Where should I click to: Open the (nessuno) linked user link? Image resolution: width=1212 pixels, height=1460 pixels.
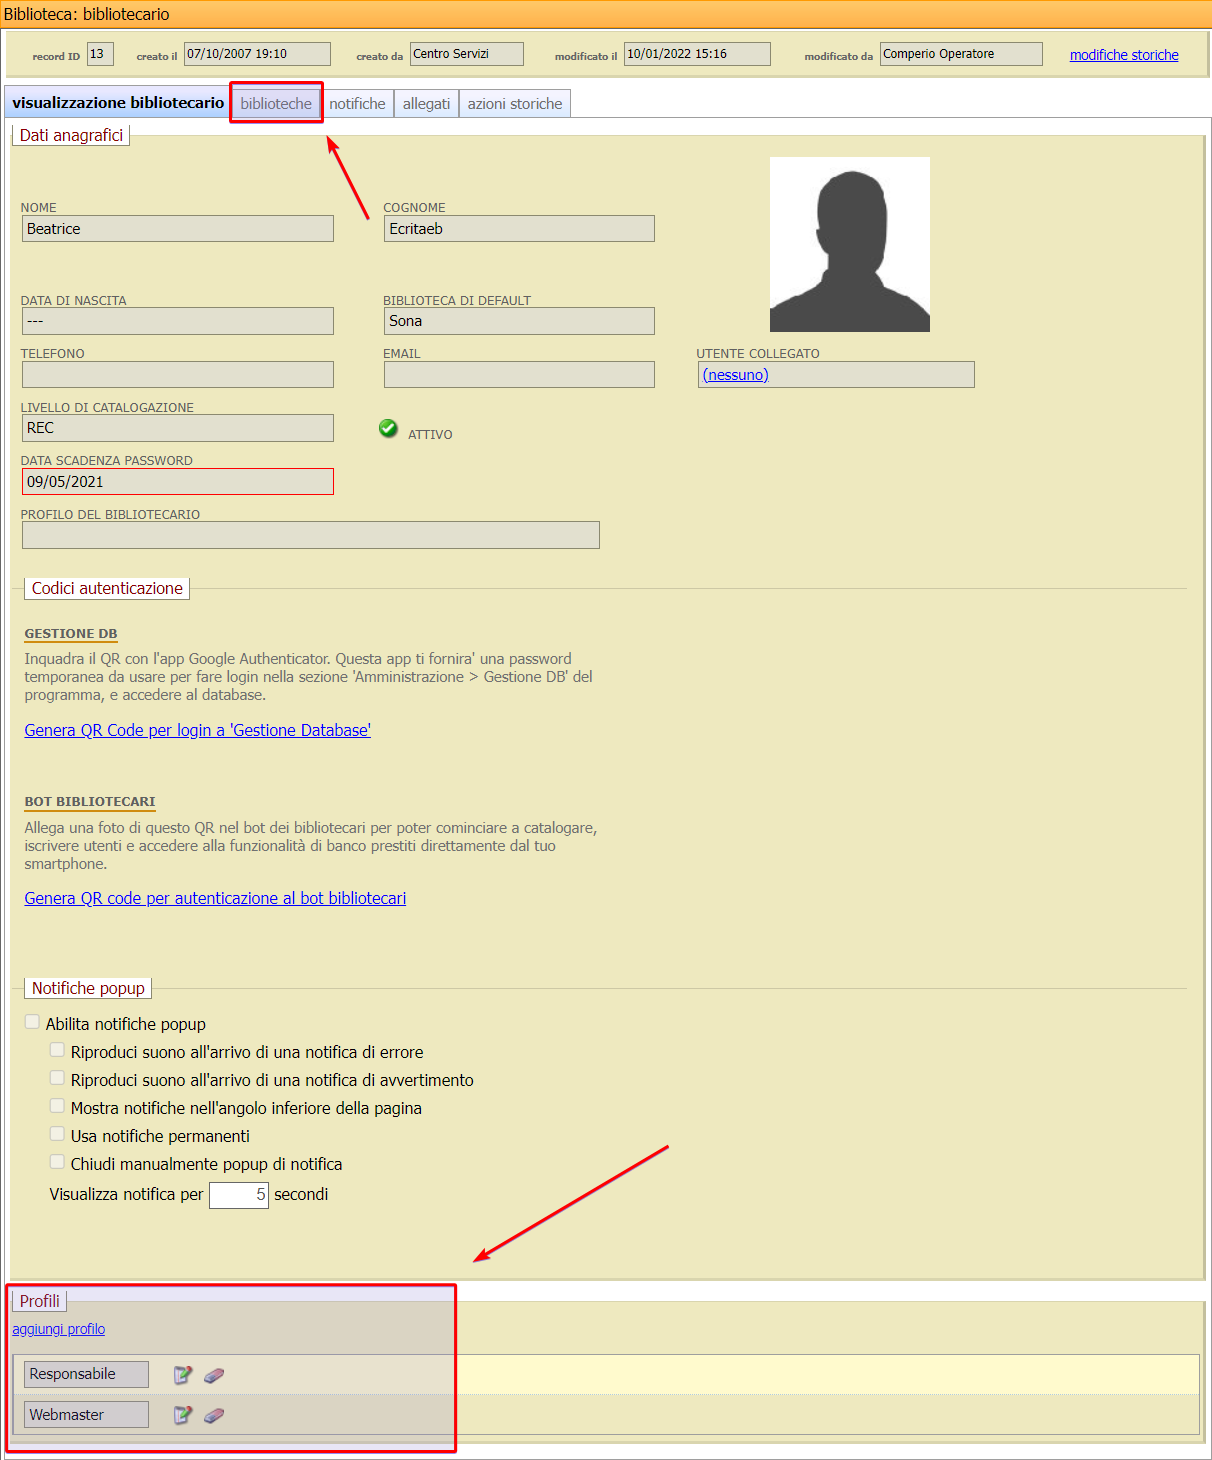(735, 375)
